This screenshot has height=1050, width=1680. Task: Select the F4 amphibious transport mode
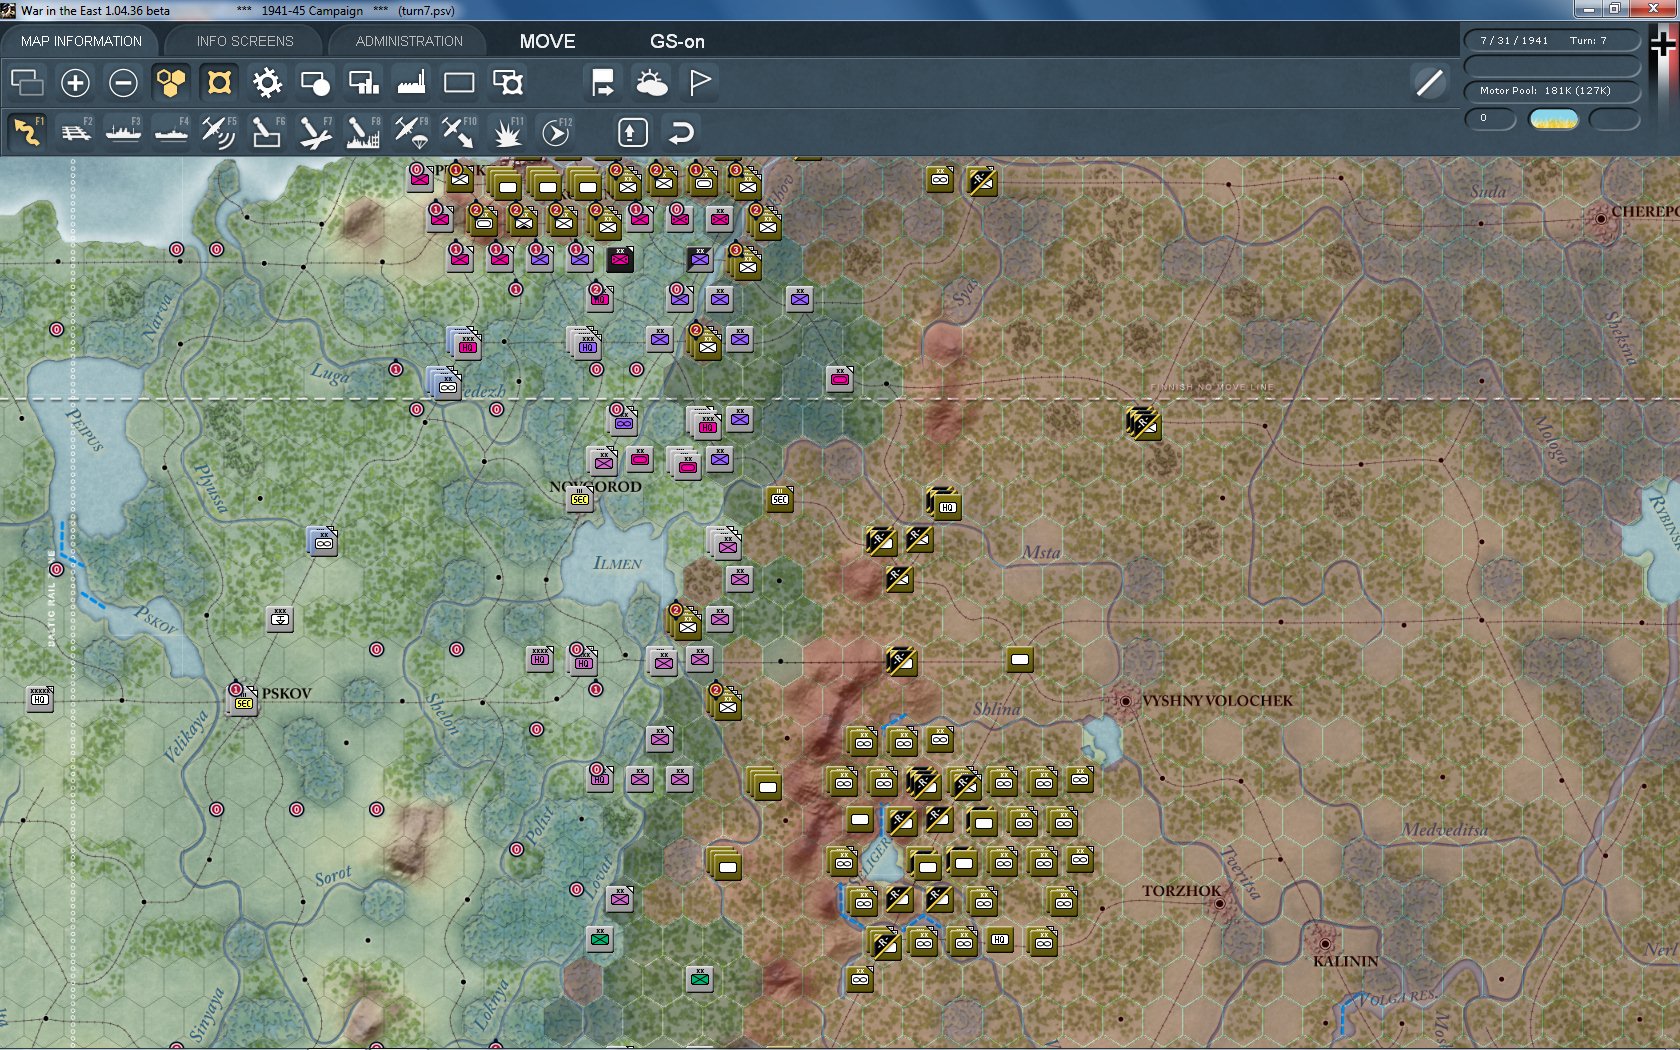tap(171, 132)
